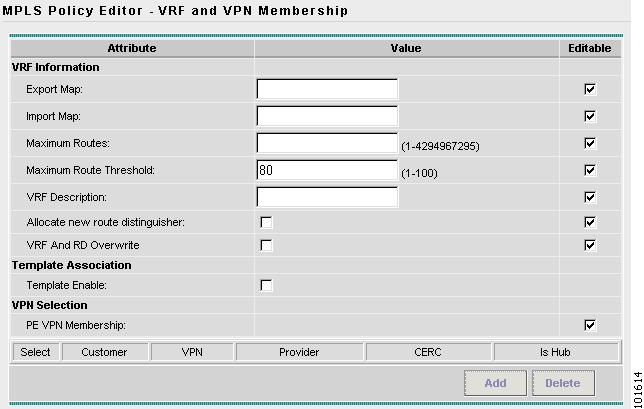Click the Customer column header
644x409 pixels.
(x=104, y=352)
